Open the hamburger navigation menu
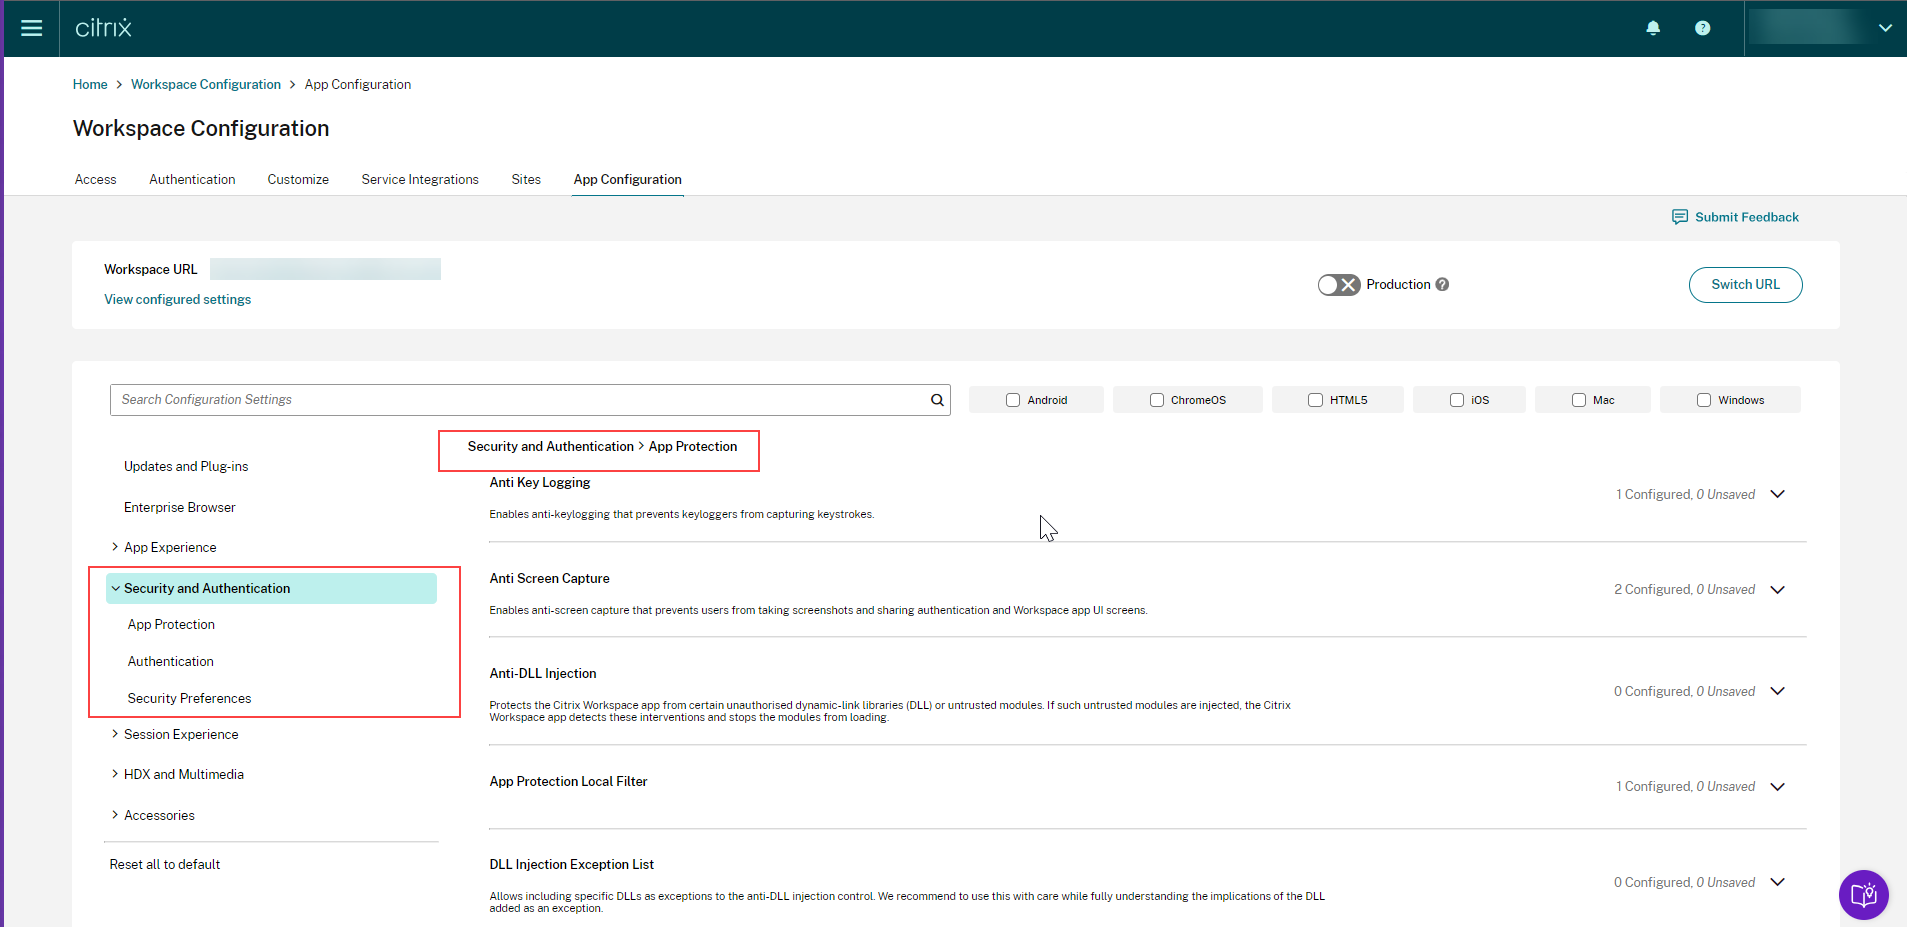The width and height of the screenshot is (1907, 927). tap(31, 28)
